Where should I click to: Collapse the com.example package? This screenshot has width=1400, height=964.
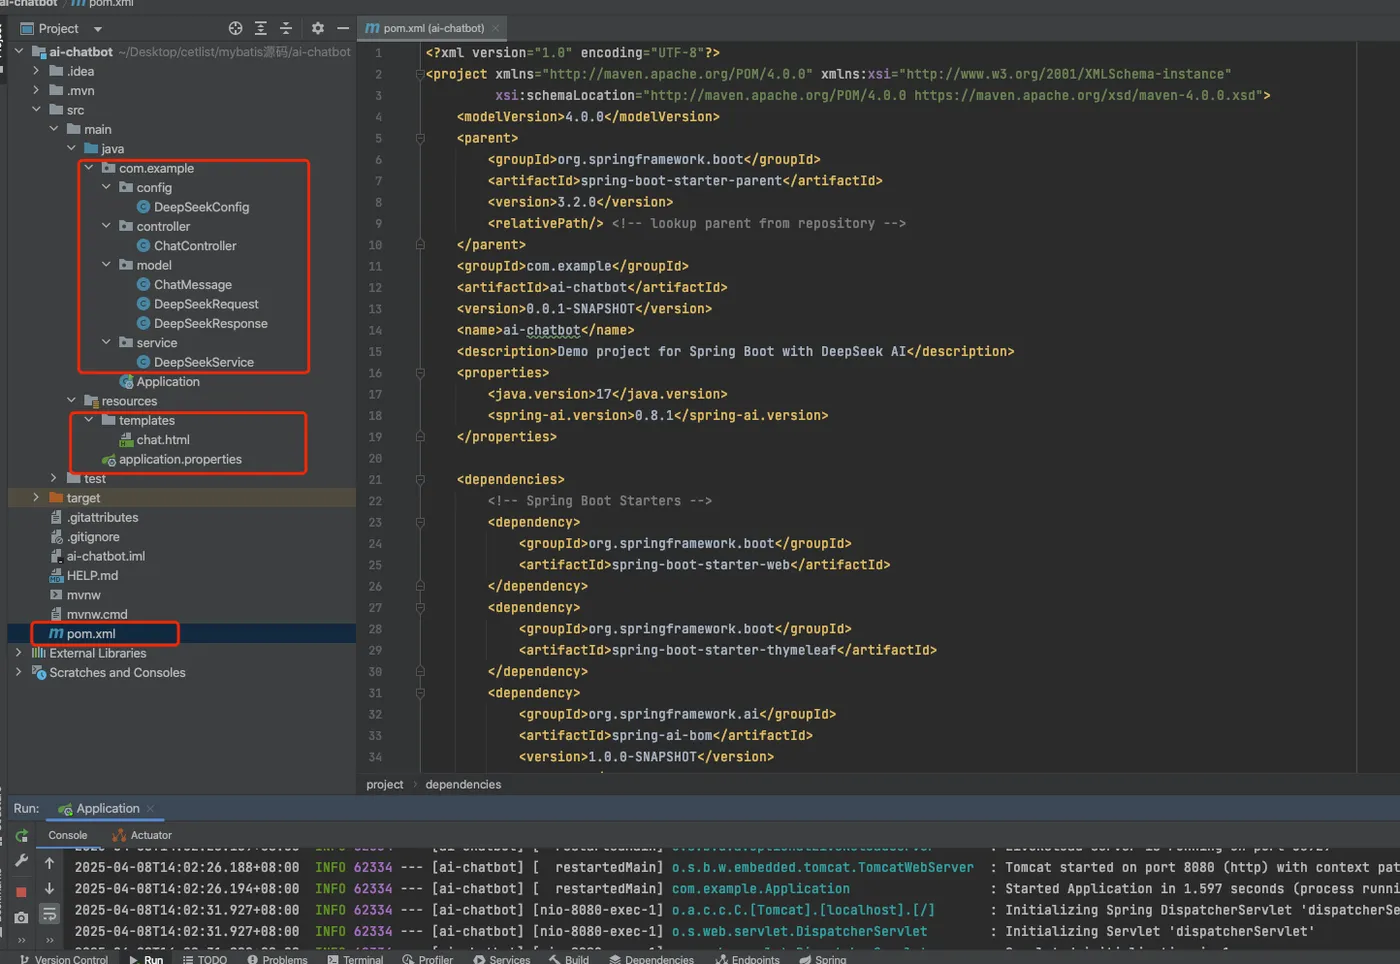(89, 168)
